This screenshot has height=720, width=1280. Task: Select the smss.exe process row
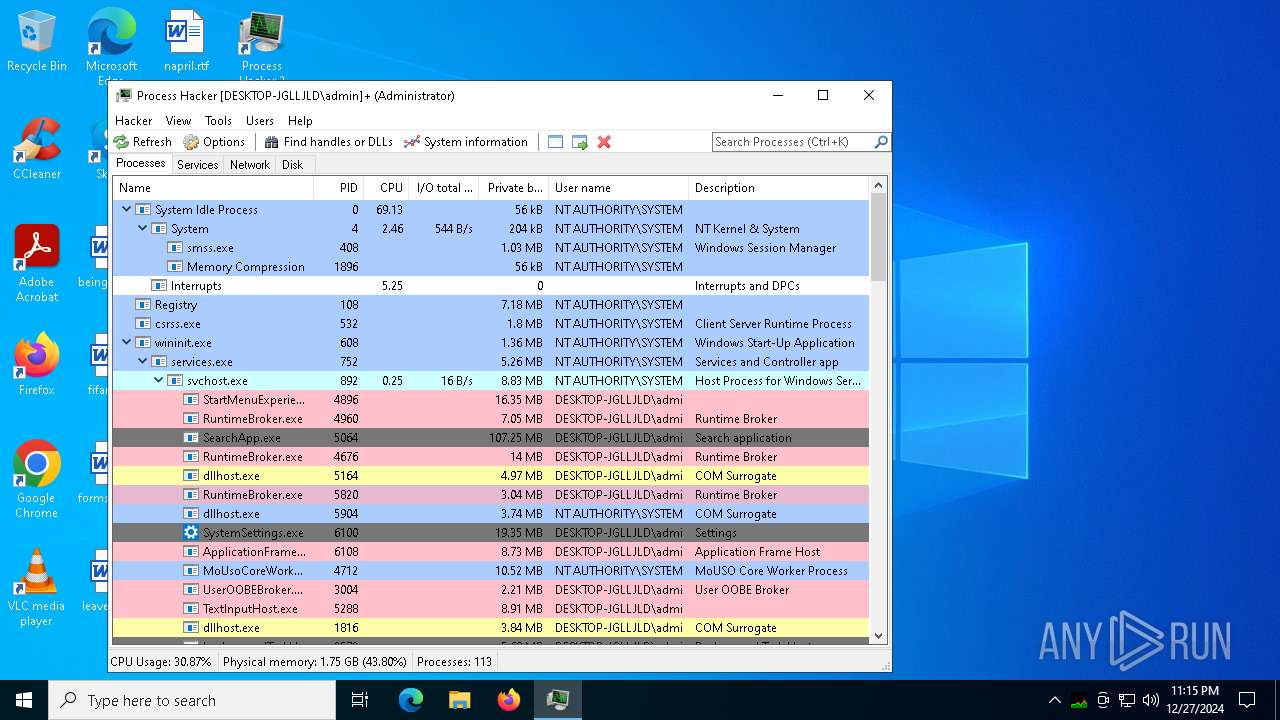pyautogui.click(x=490, y=247)
